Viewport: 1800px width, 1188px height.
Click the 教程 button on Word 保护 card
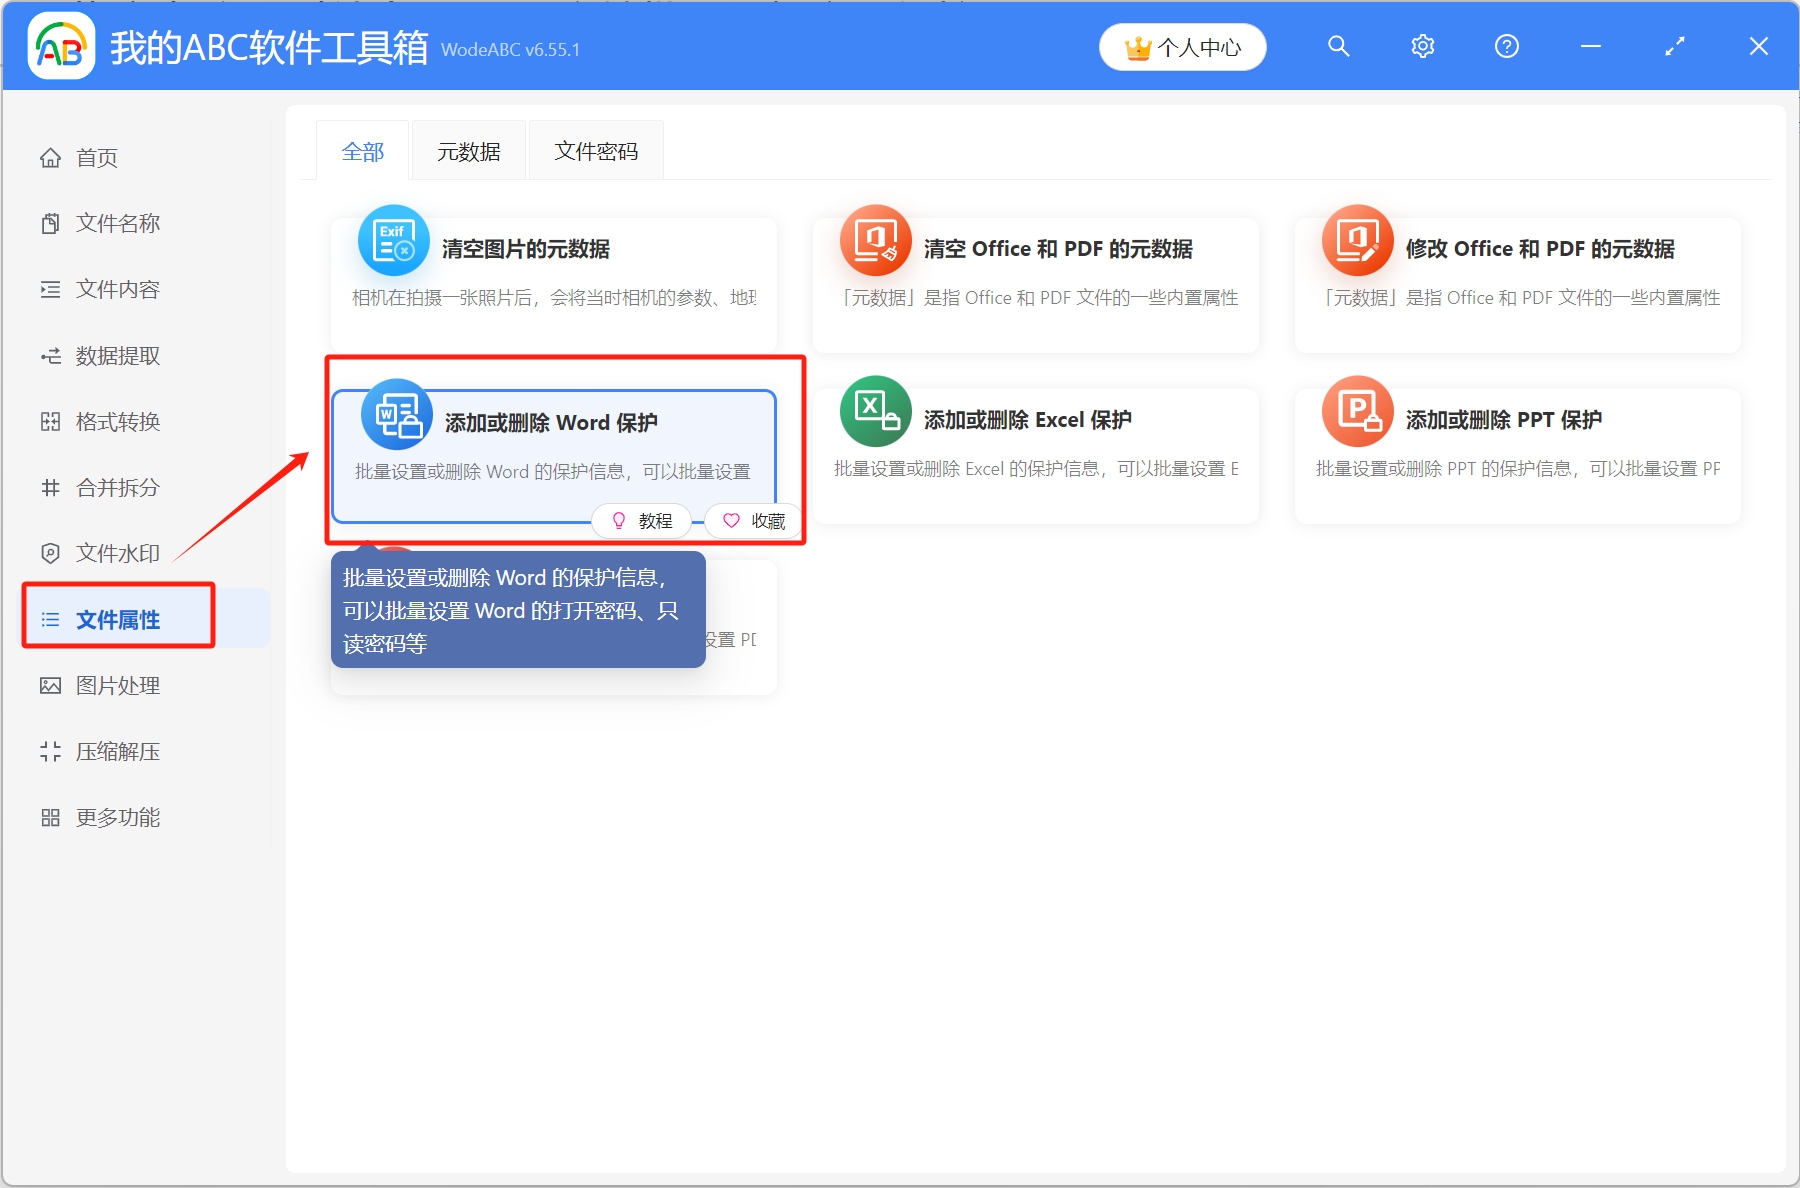click(x=641, y=520)
